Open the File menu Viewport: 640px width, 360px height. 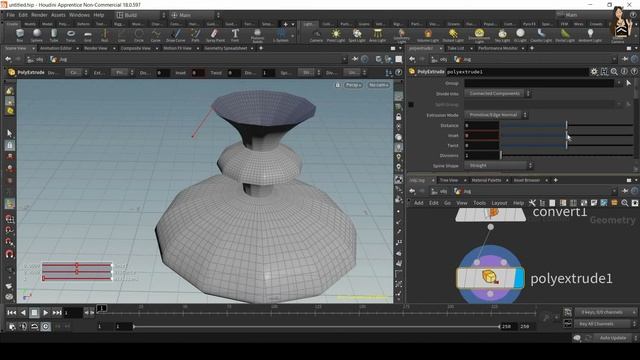(x=11, y=15)
